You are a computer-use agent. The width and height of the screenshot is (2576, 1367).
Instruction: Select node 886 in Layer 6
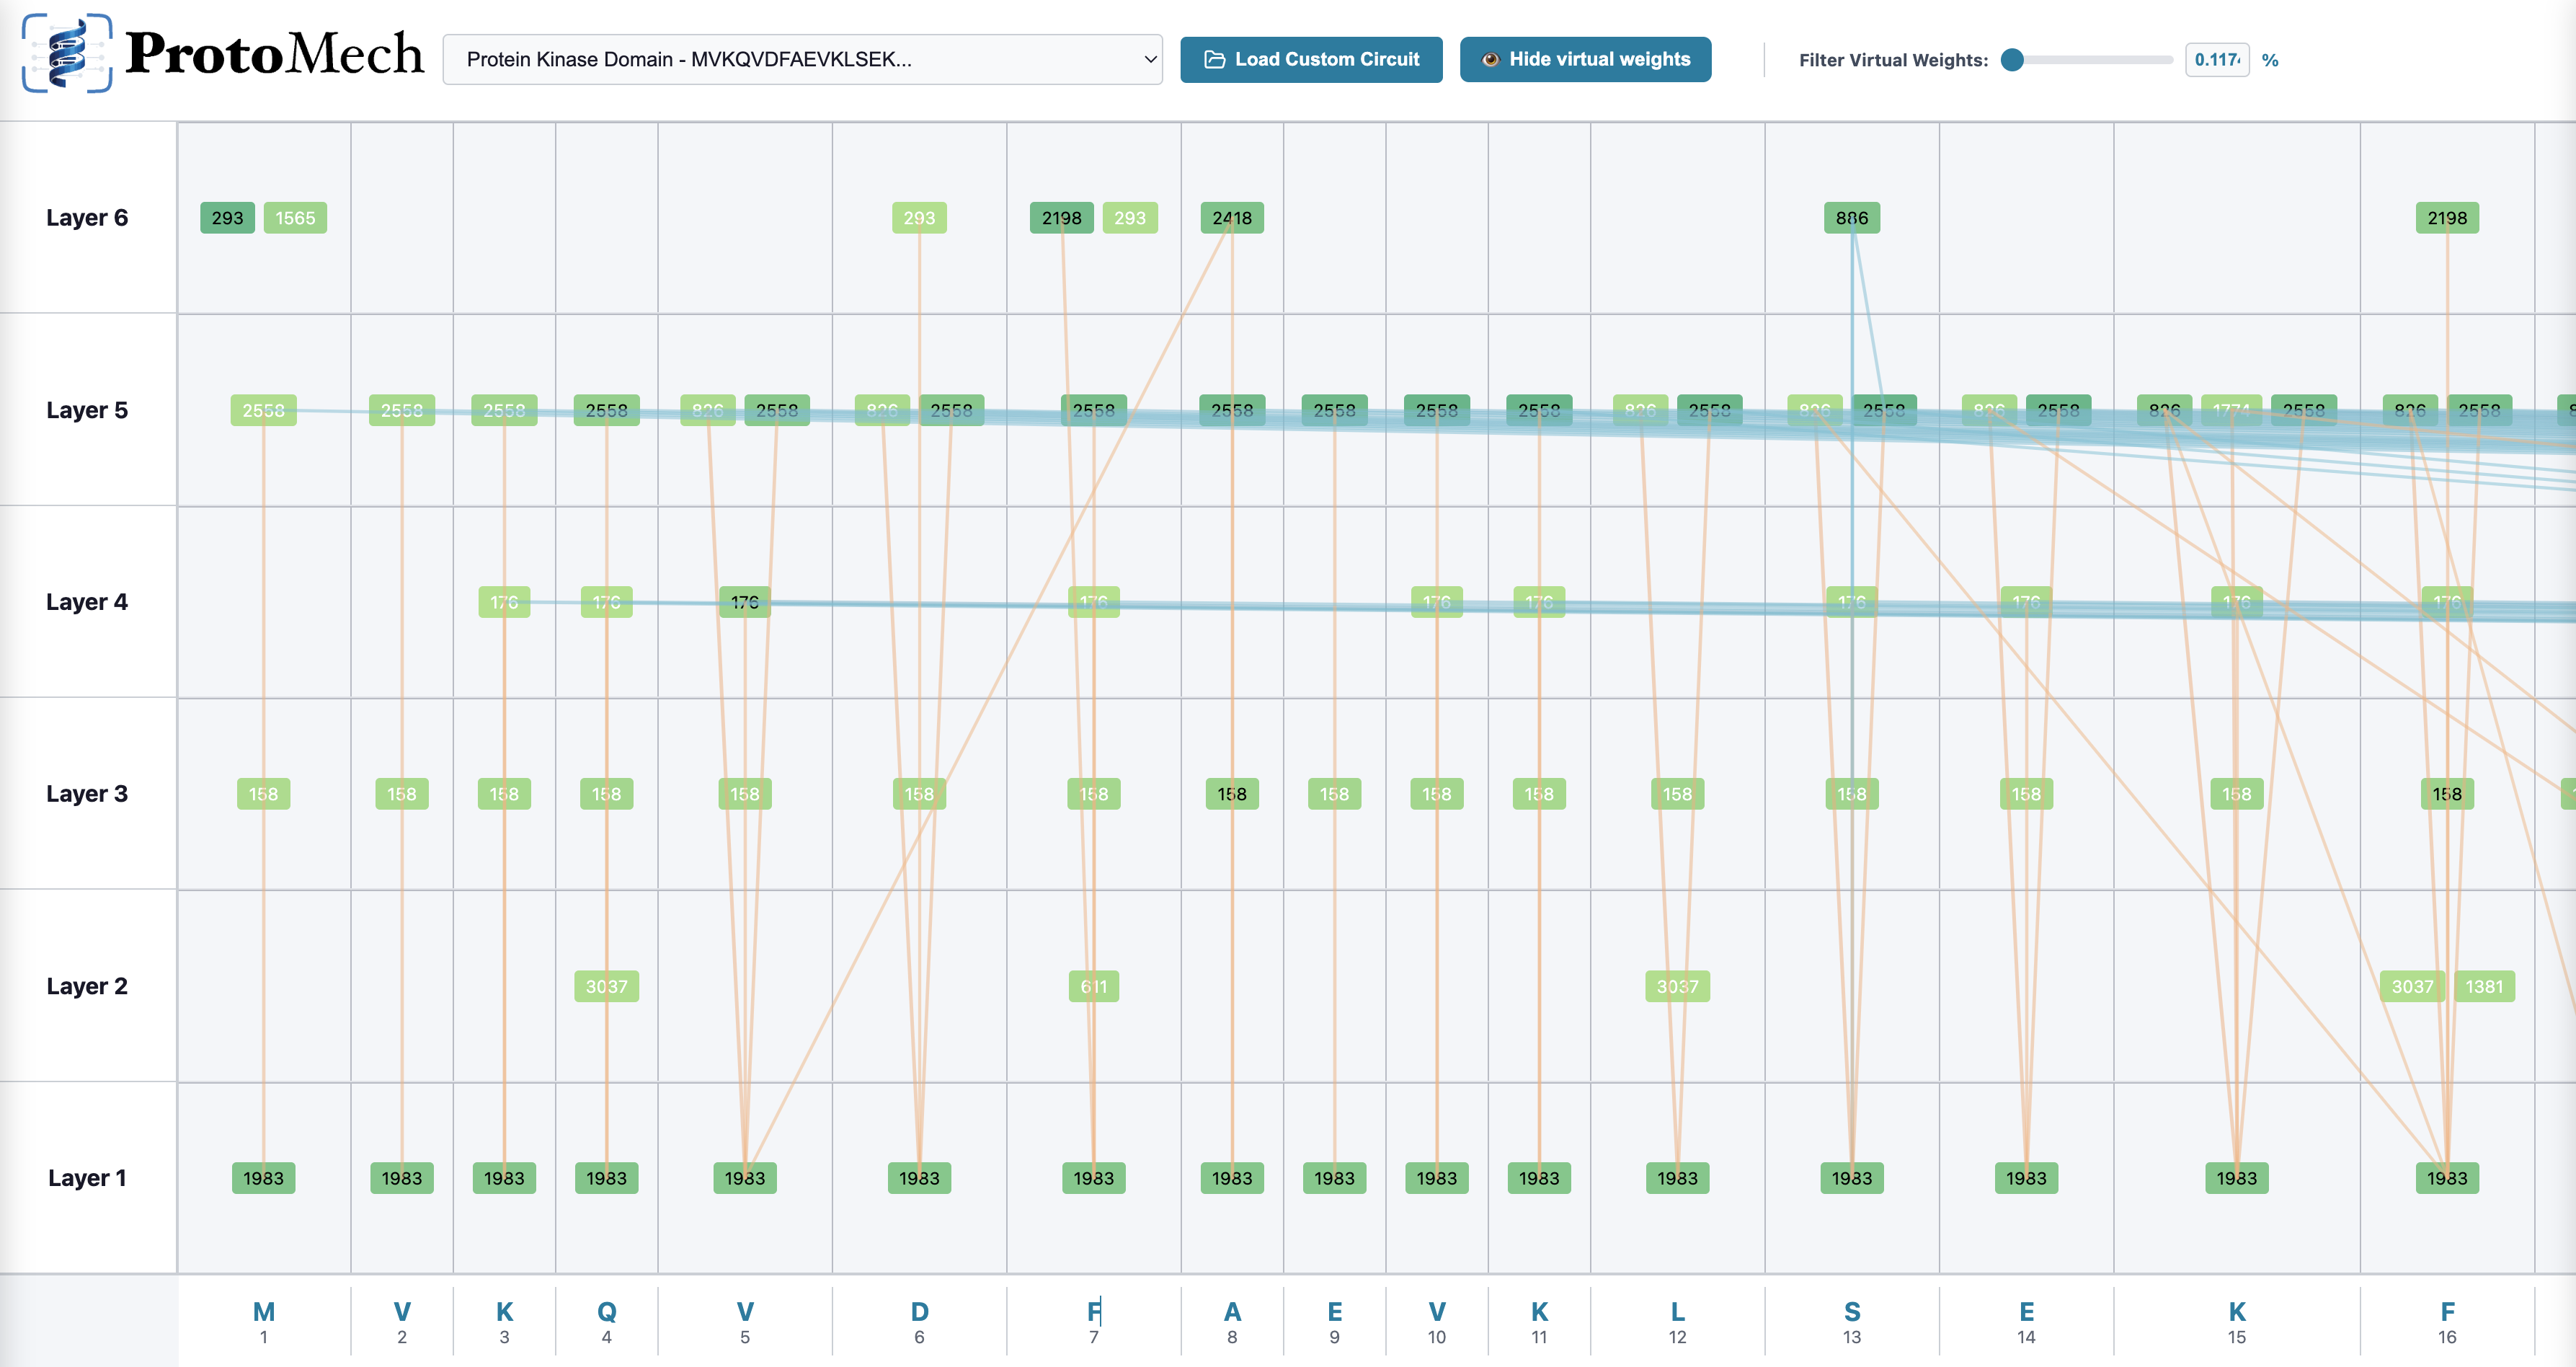(x=1851, y=218)
